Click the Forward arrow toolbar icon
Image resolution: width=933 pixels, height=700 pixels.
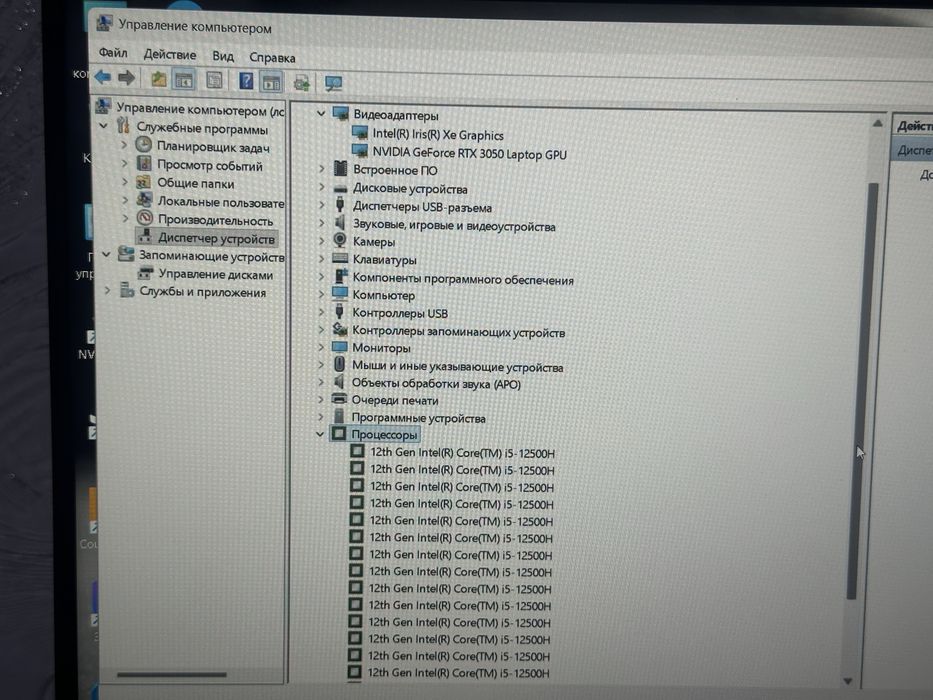[x=126, y=77]
